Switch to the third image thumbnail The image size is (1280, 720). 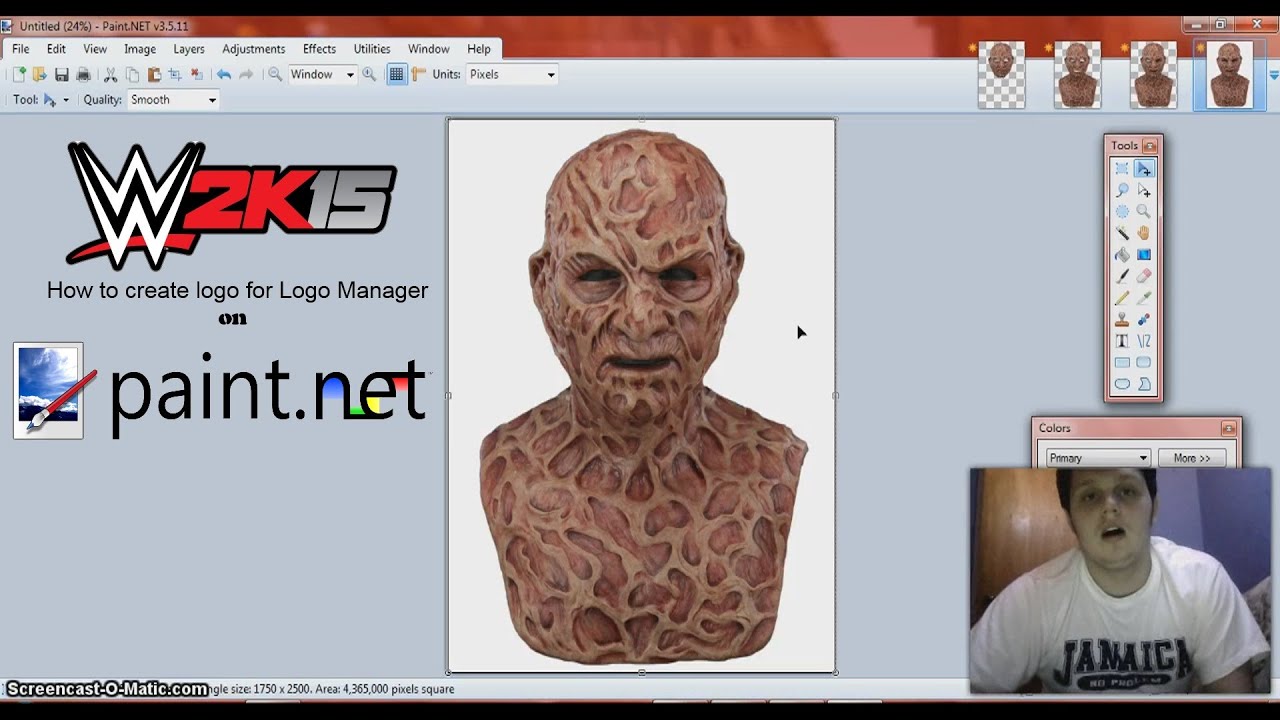[1153, 75]
